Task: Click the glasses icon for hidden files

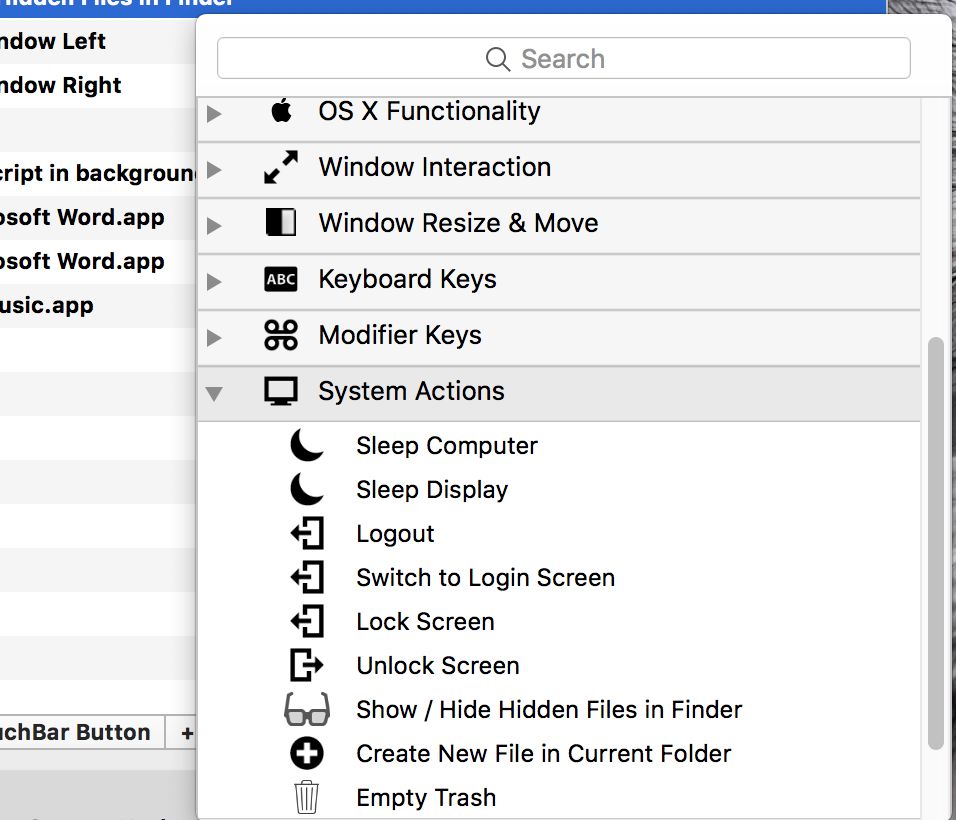Action: click(307, 710)
